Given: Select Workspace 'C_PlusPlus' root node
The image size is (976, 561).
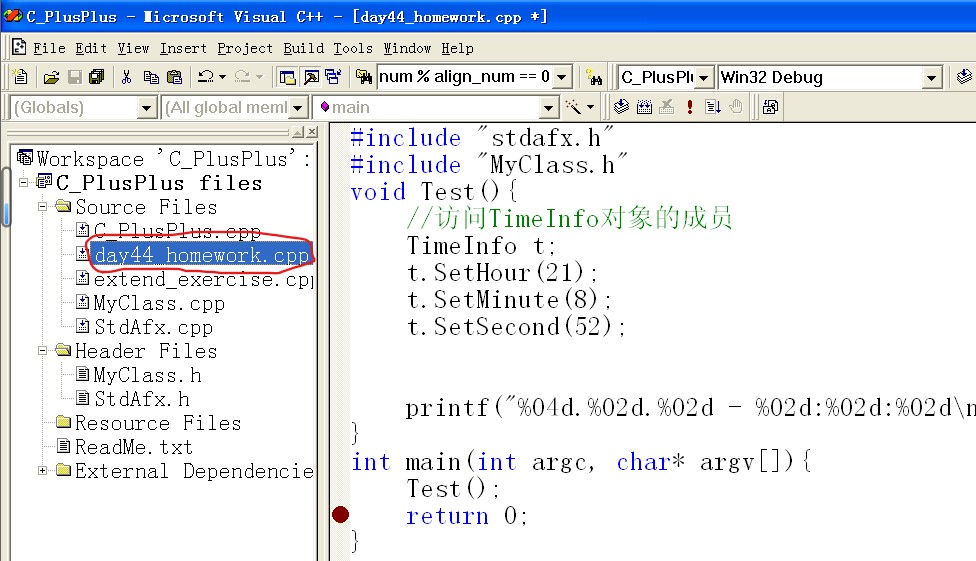Looking at the screenshot, I should [x=173, y=159].
